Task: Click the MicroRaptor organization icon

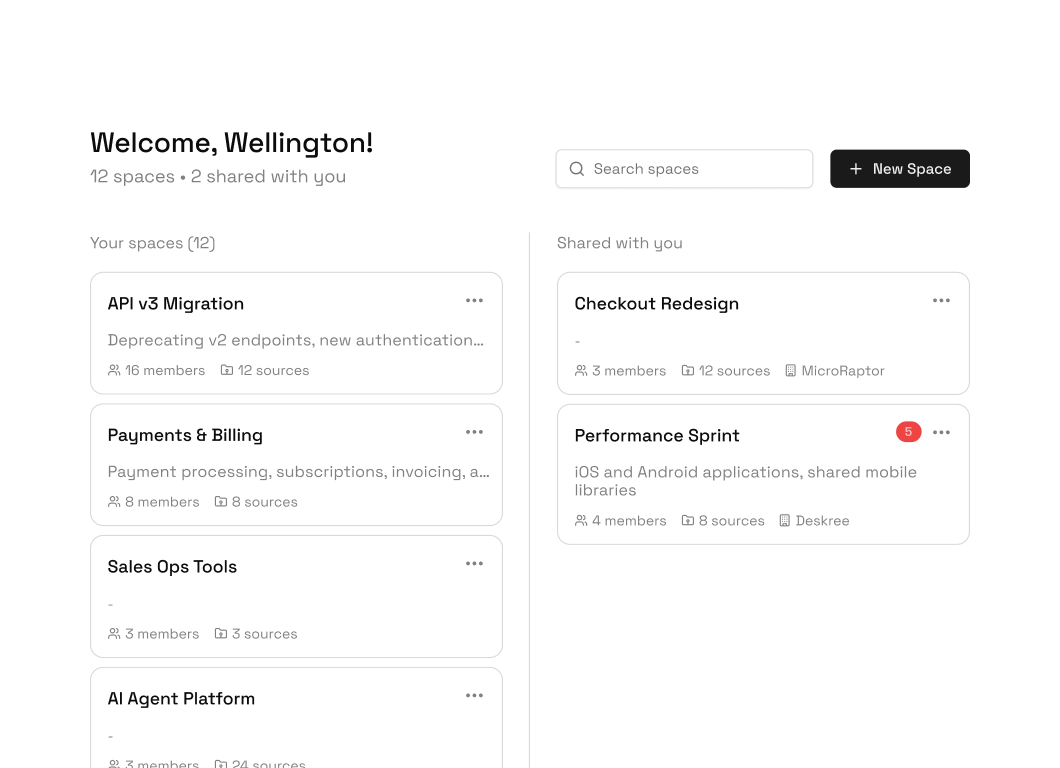Action: [x=791, y=370]
